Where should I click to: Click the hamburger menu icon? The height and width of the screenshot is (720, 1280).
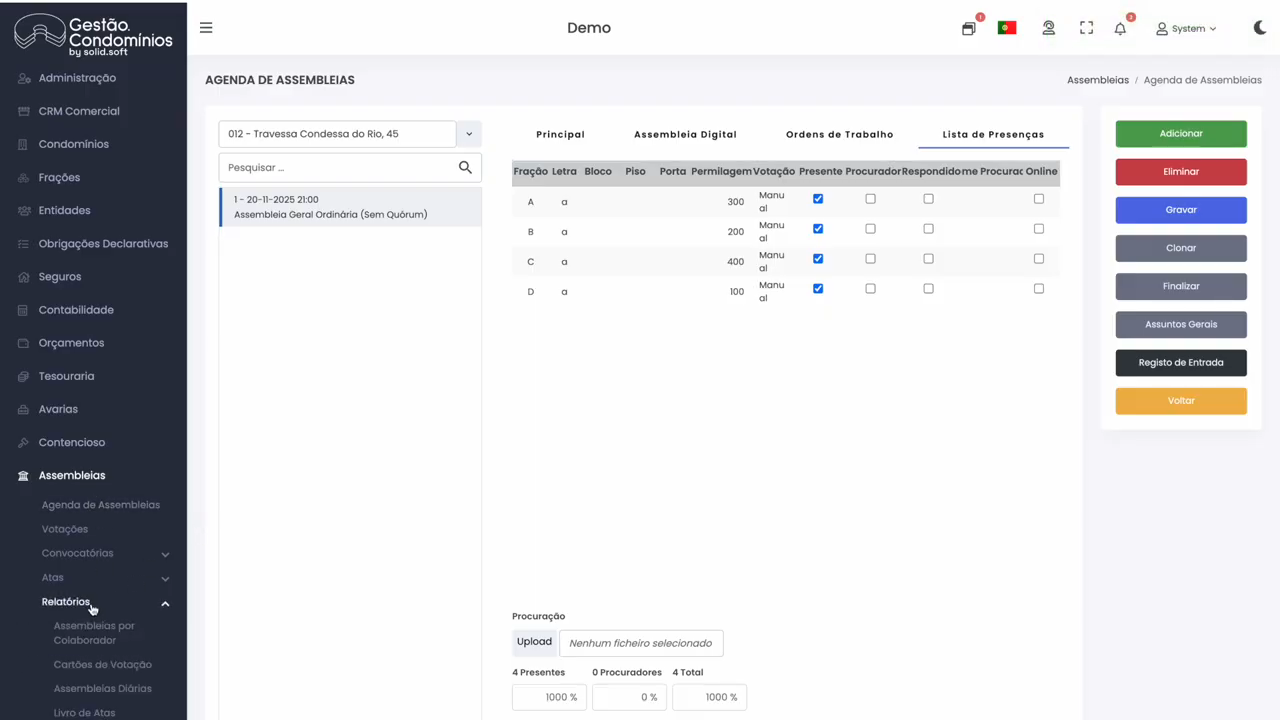click(x=206, y=28)
